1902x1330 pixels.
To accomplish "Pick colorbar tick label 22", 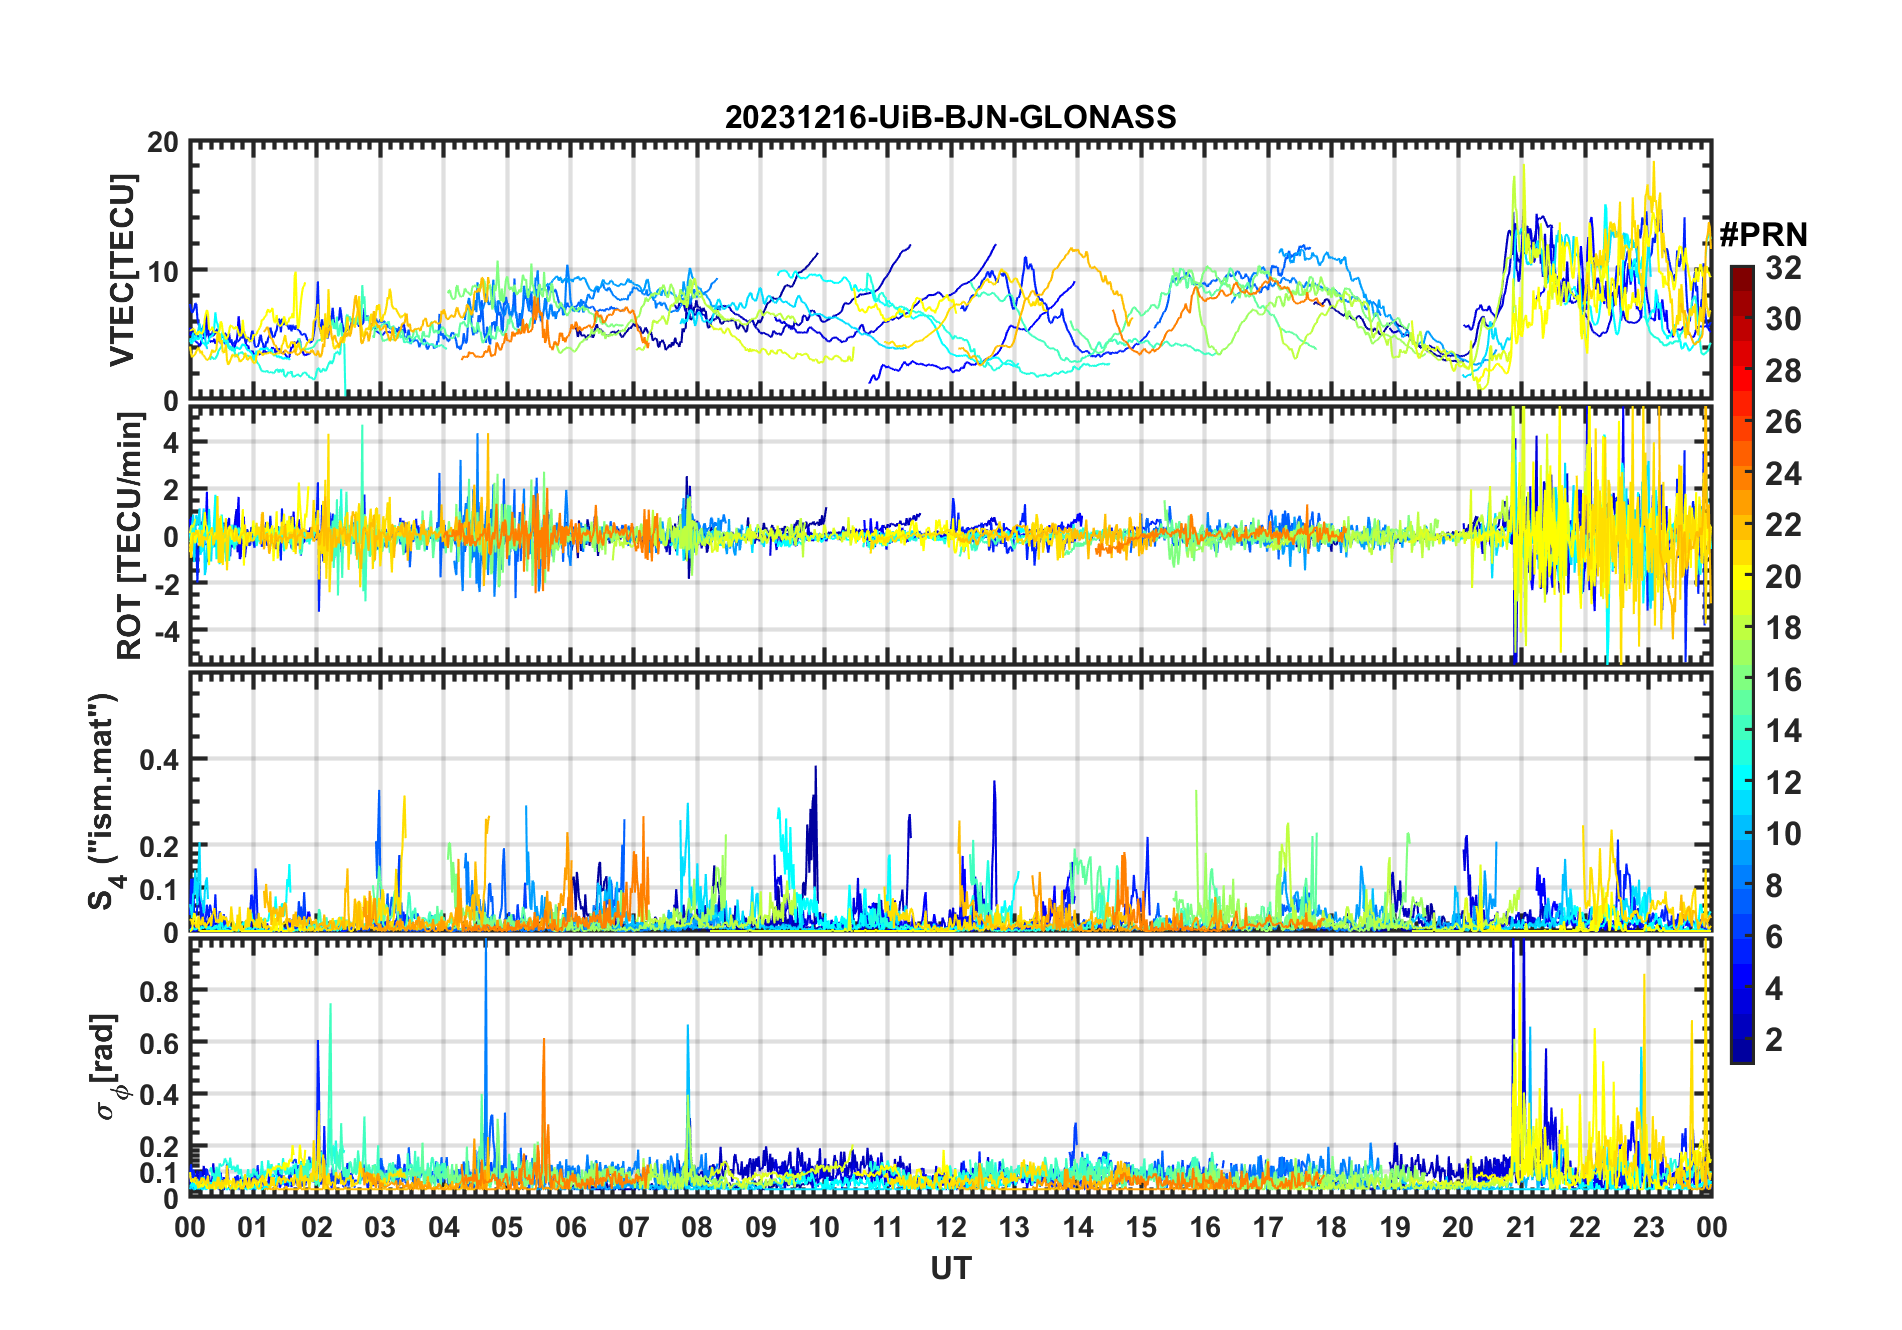I will pyautogui.click(x=1783, y=525).
